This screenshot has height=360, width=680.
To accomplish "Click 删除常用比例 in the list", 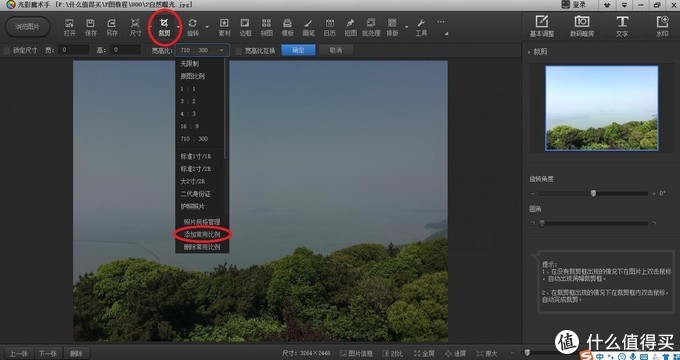I will click(x=202, y=247).
